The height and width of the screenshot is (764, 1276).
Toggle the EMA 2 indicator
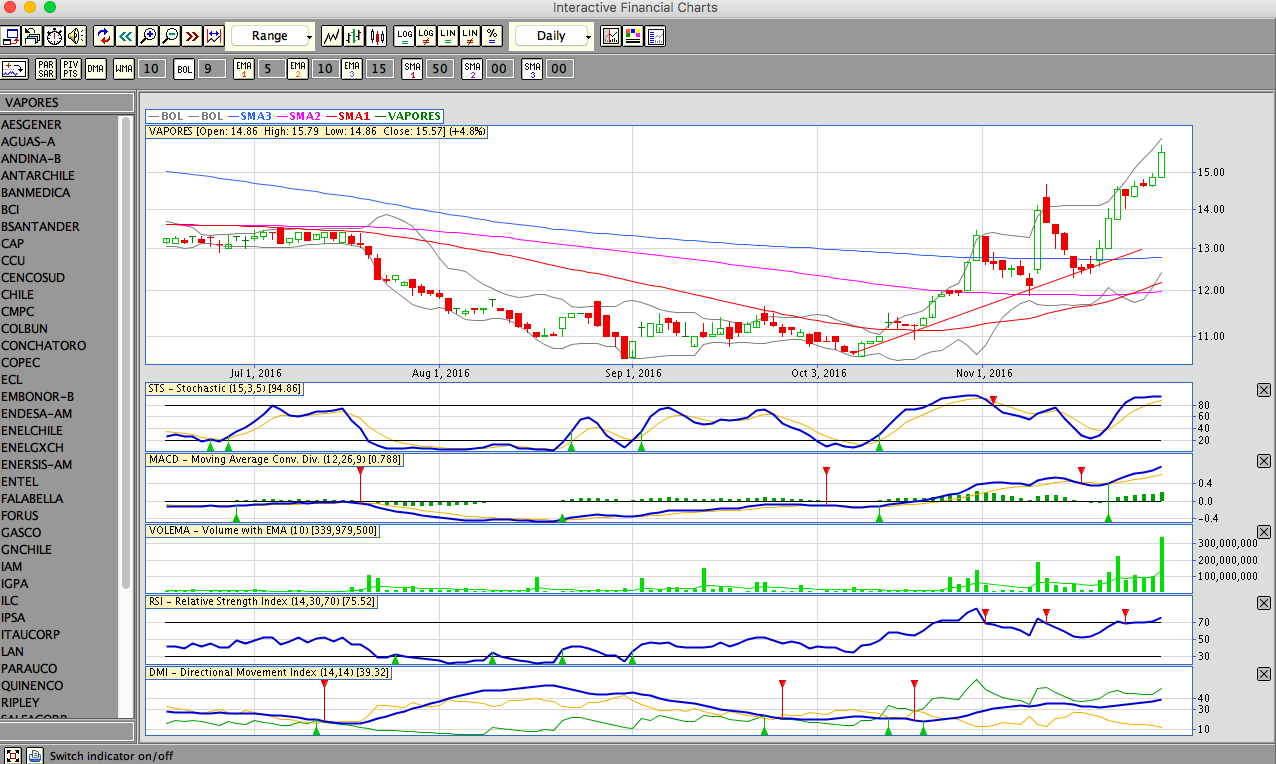298,69
